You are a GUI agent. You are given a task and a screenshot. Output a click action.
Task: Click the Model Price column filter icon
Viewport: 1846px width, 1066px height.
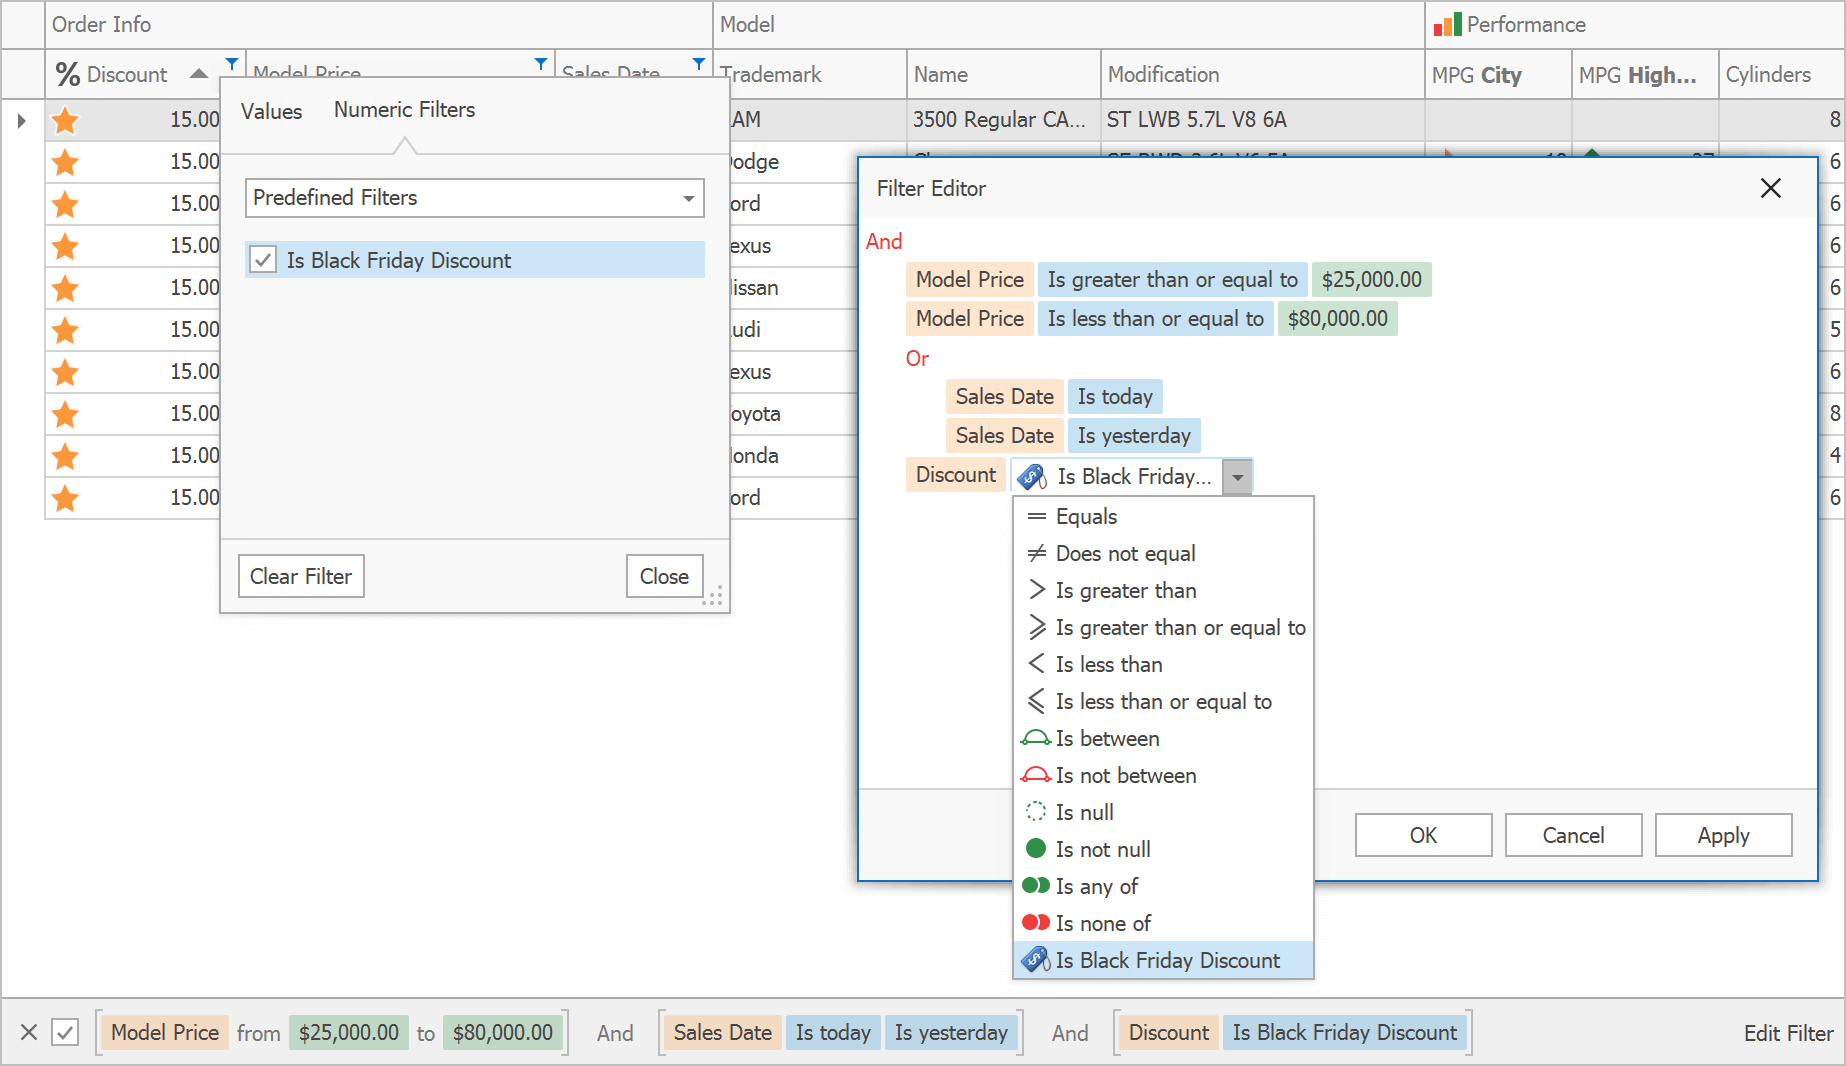click(541, 64)
